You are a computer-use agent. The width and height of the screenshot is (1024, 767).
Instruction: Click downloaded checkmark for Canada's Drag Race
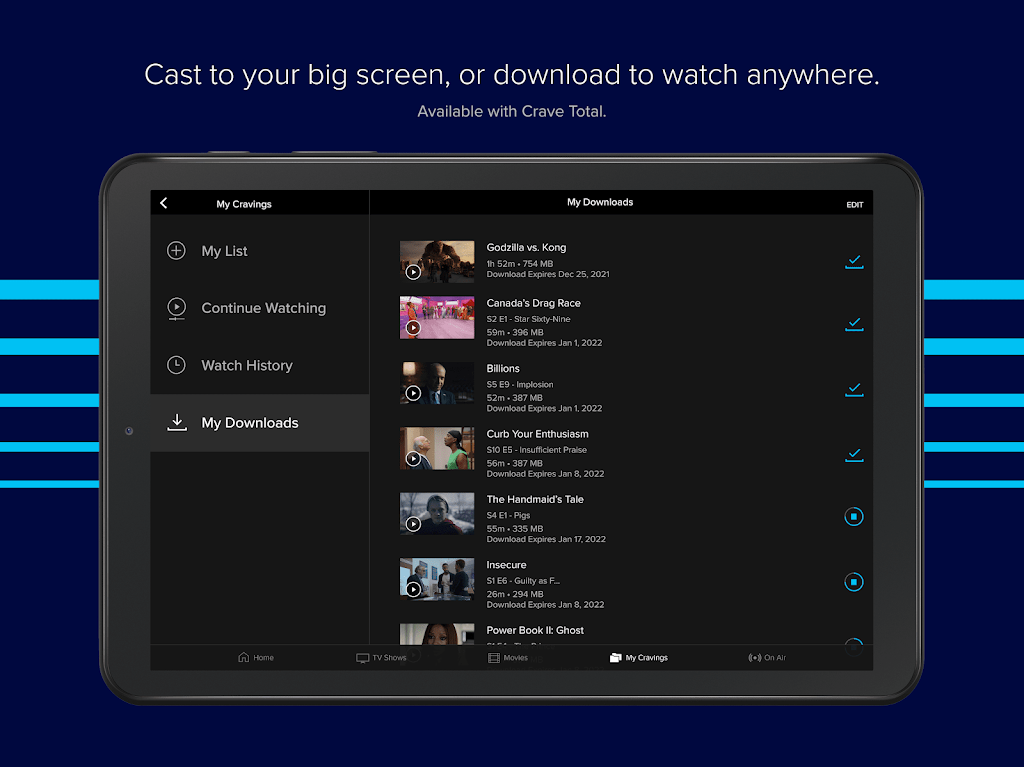pyautogui.click(x=854, y=324)
